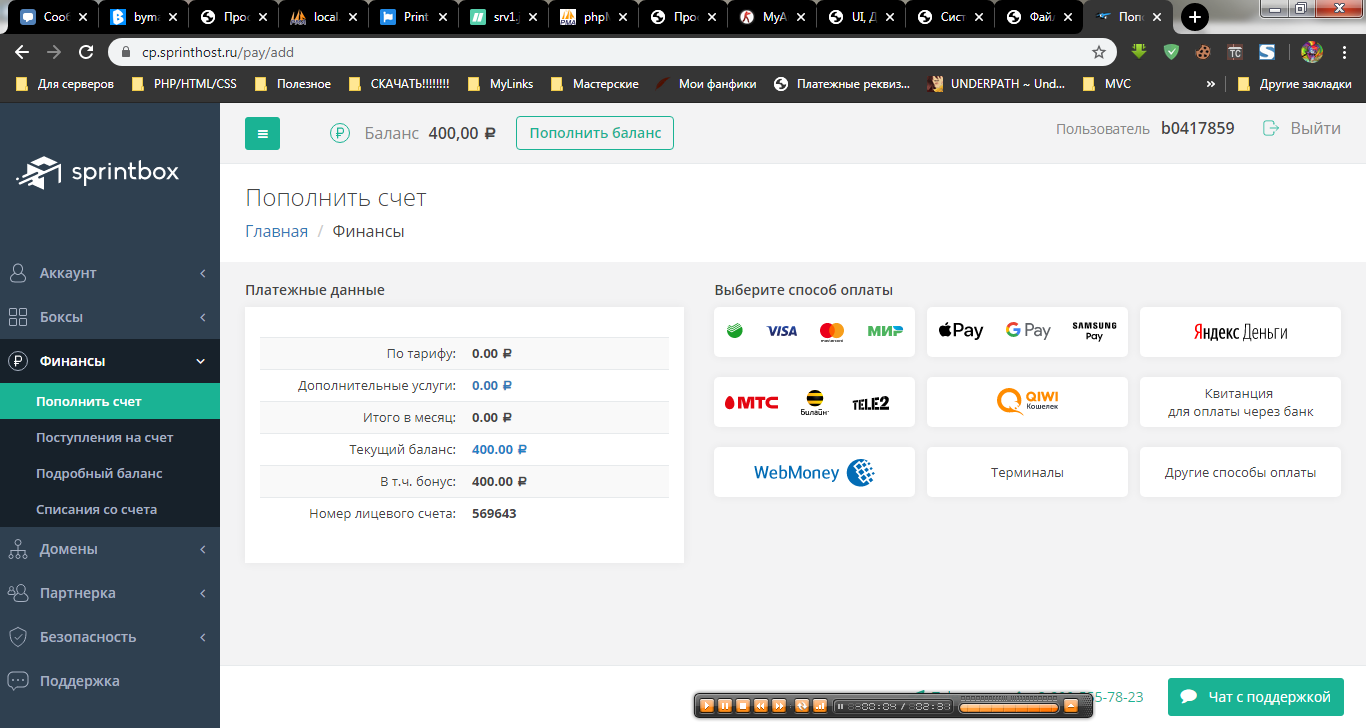Pay with Apple Pay, Google Pay, Samsung Pay
This screenshot has height=728, width=1366.
click(1027, 332)
